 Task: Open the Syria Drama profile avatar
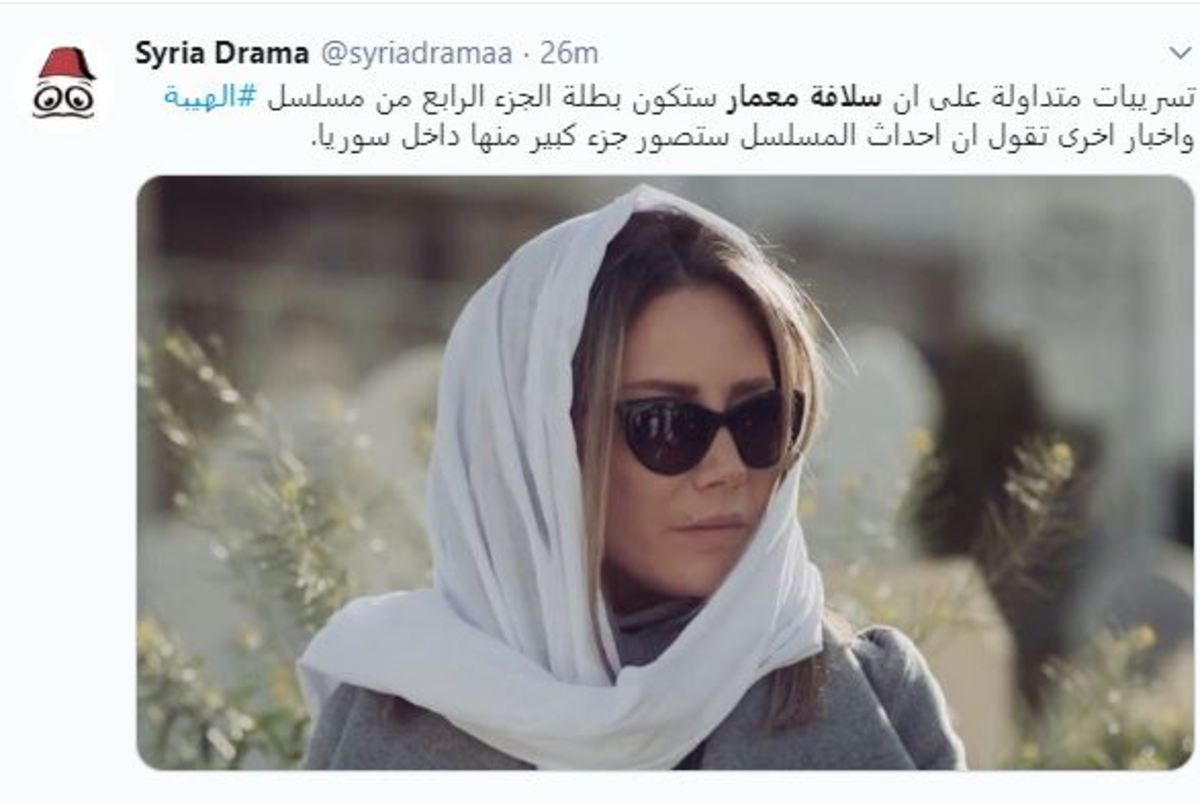(x=65, y=85)
